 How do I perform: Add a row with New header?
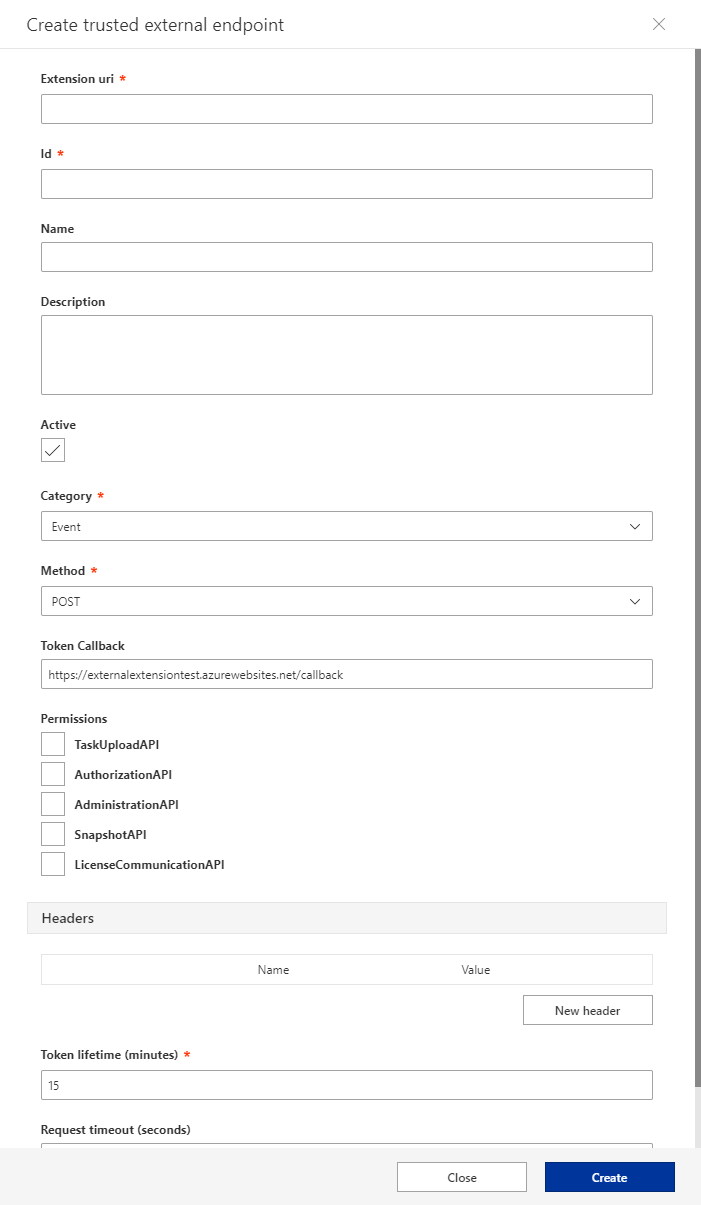(x=587, y=1010)
